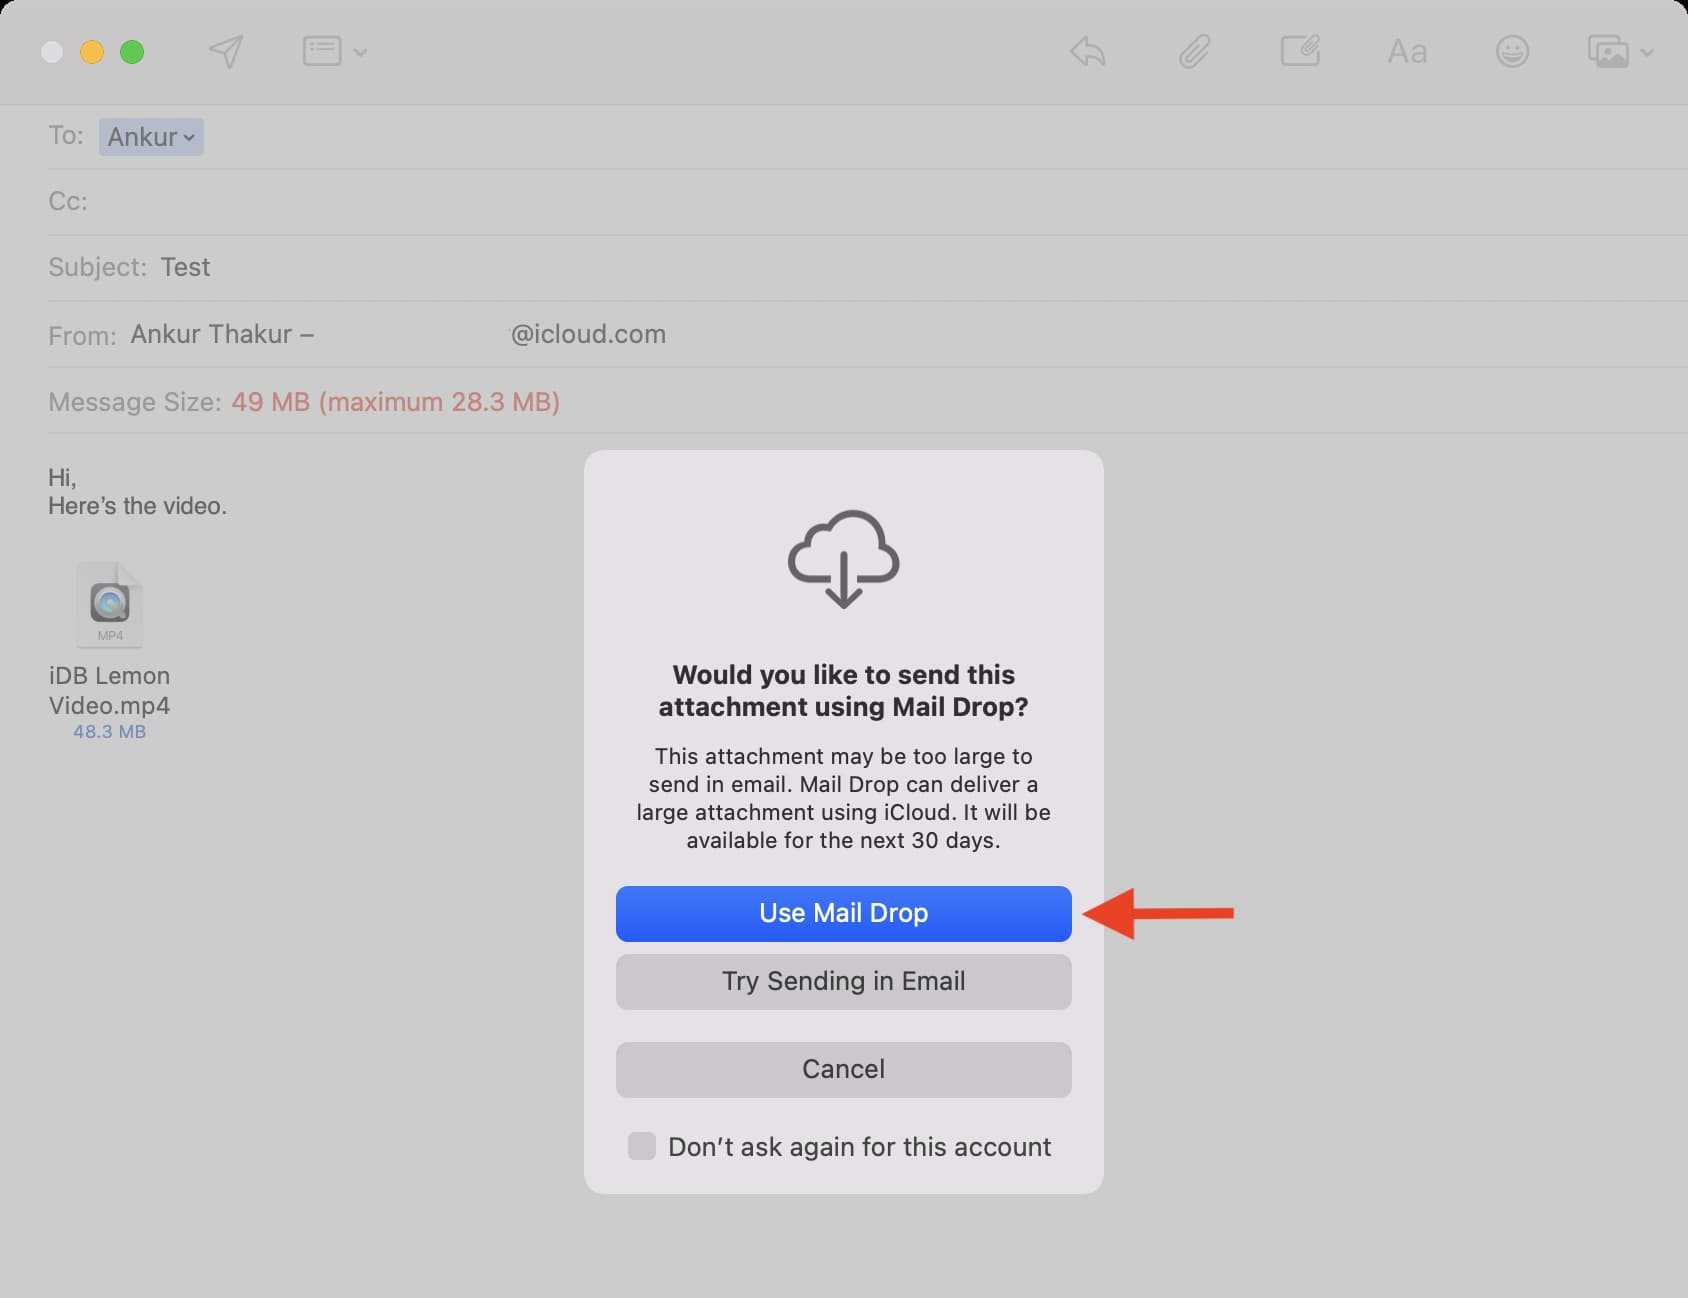Screen dimensions: 1688x1298
Task: Open the Markup compose icon
Action: (x=1300, y=51)
